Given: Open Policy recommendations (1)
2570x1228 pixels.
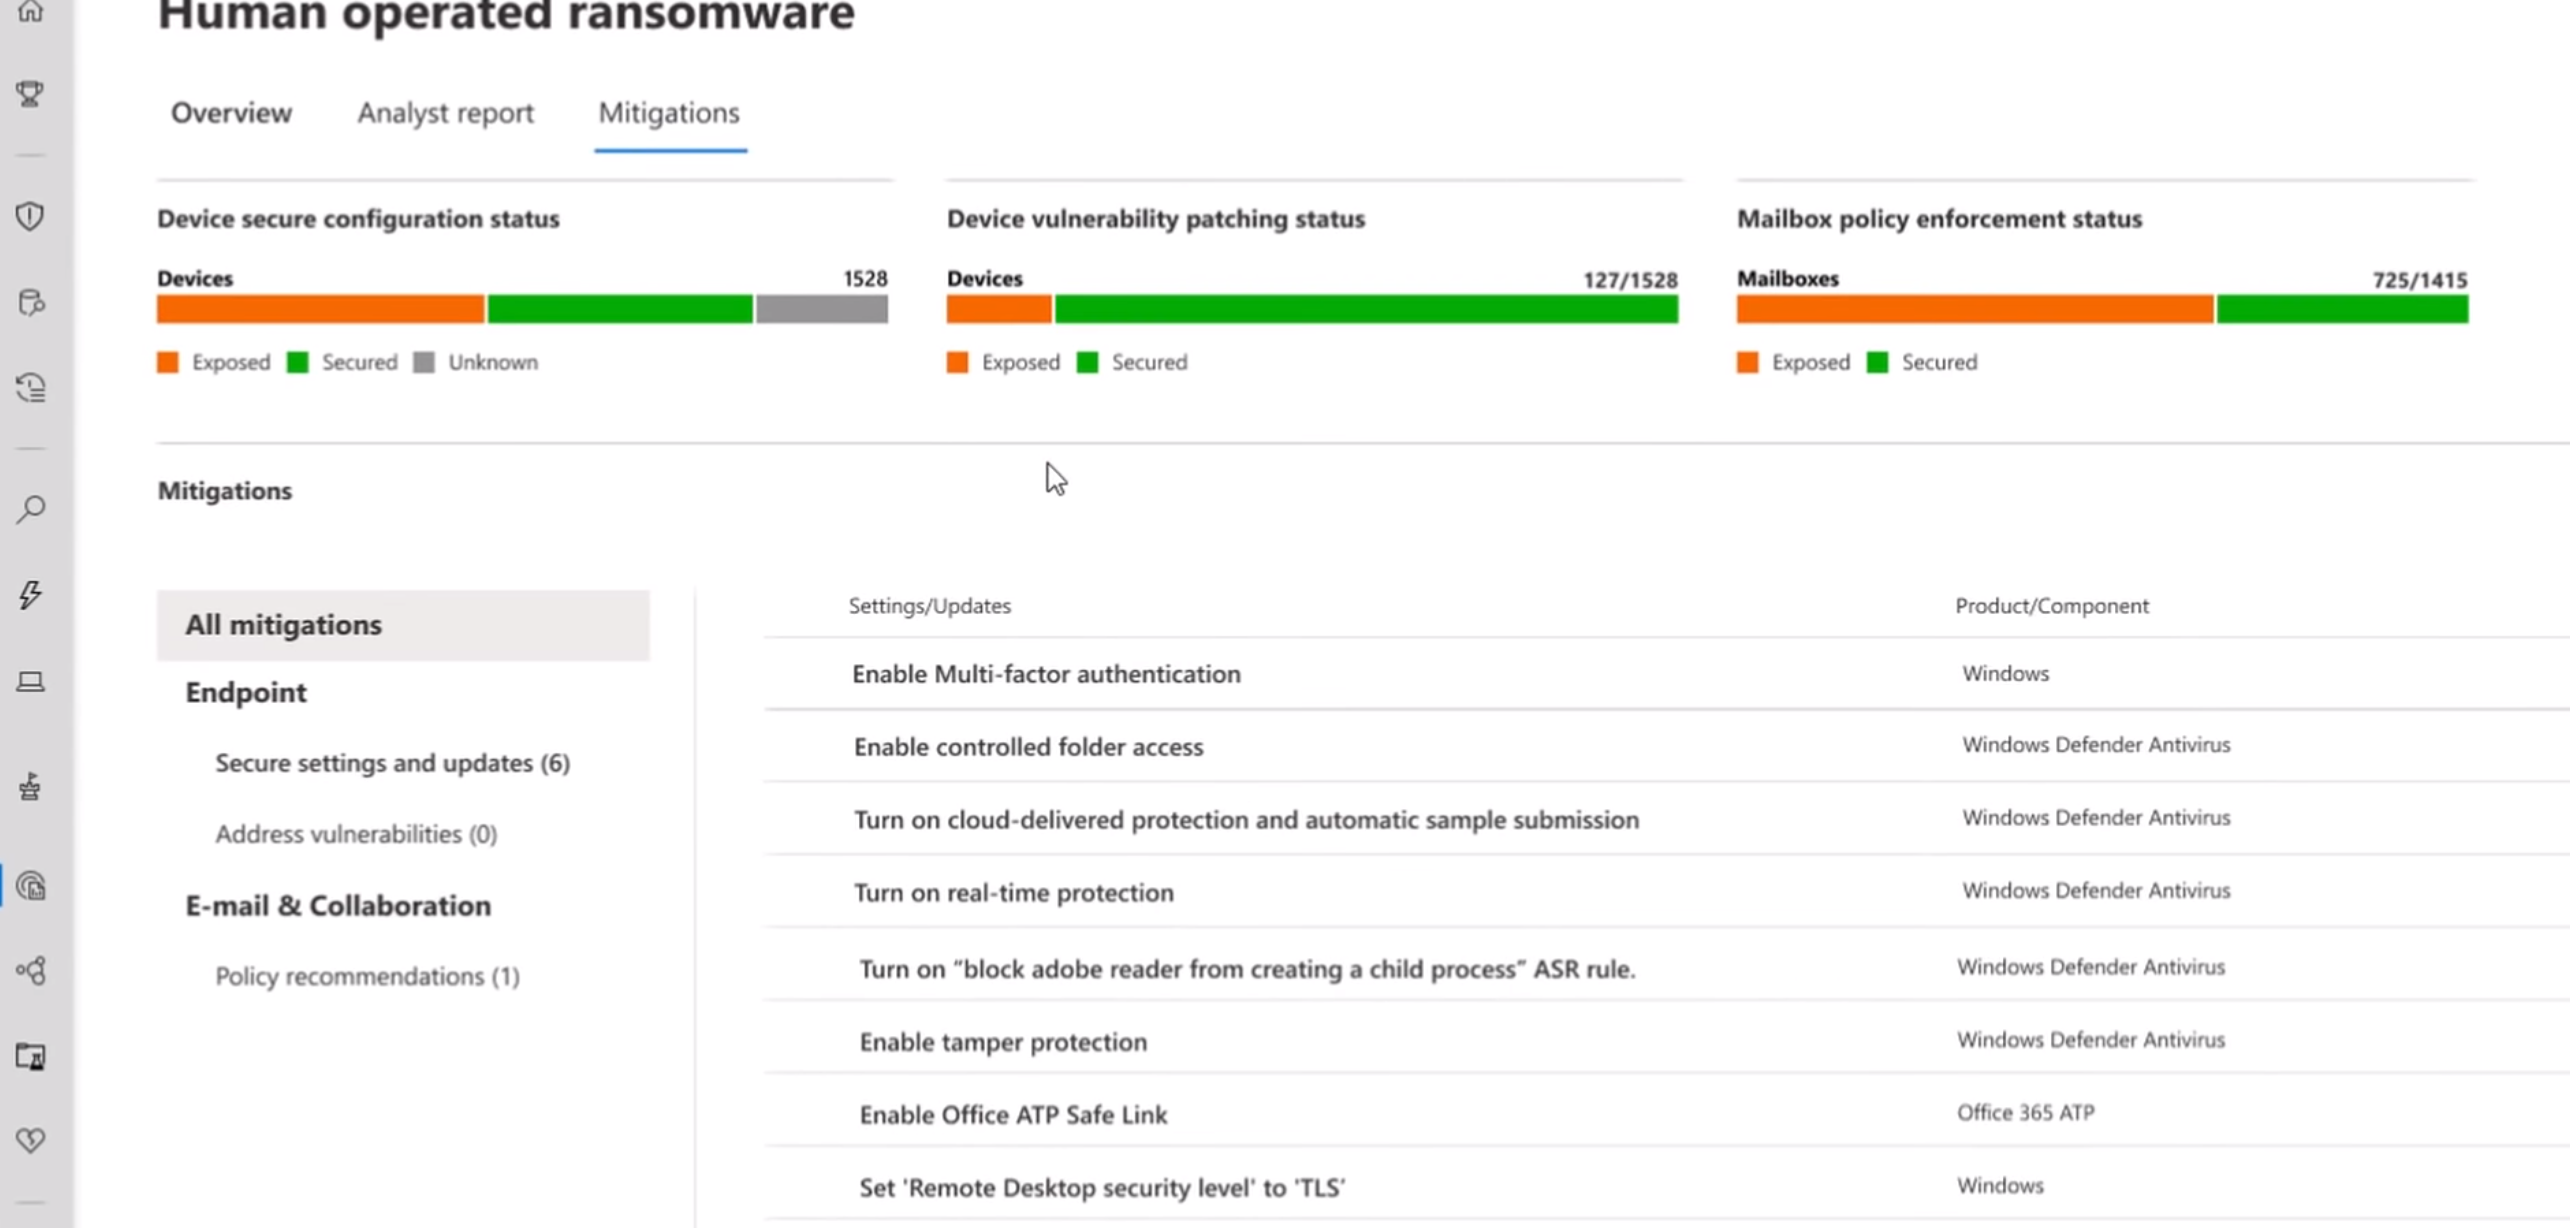Looking at the screenshot, I should click(367, 976).
